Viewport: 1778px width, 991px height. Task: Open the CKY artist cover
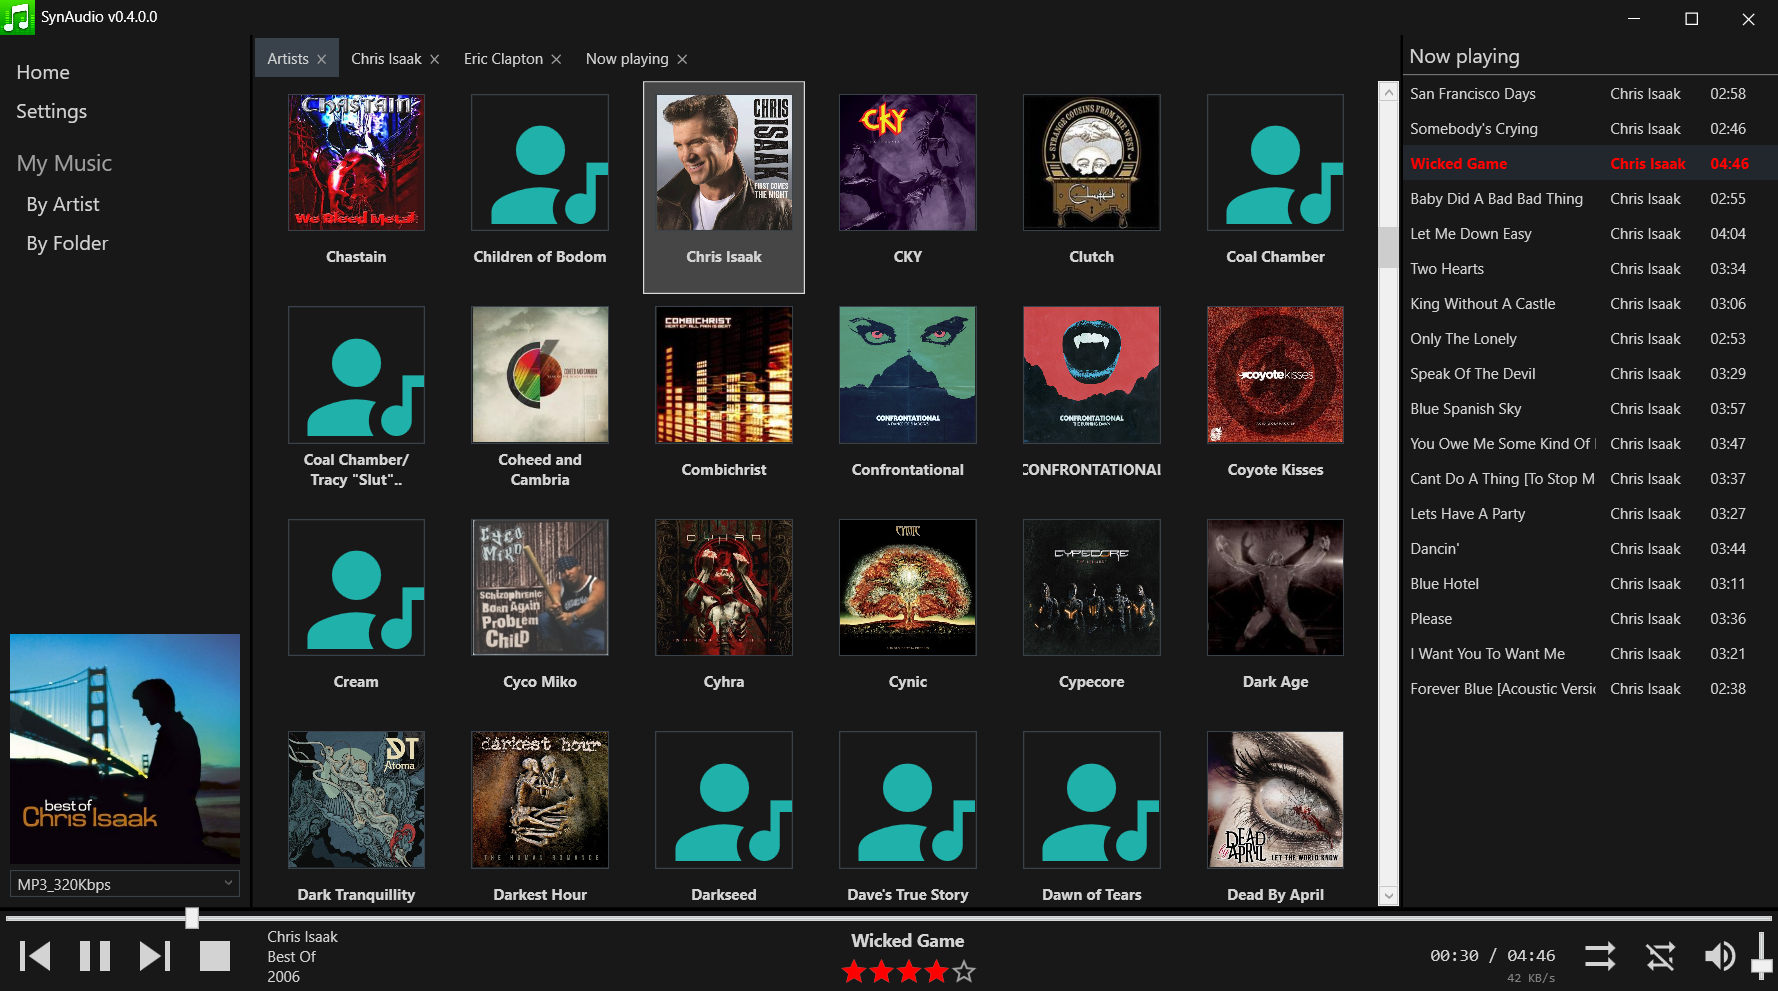pyautogui.click(x=908, y=162)
